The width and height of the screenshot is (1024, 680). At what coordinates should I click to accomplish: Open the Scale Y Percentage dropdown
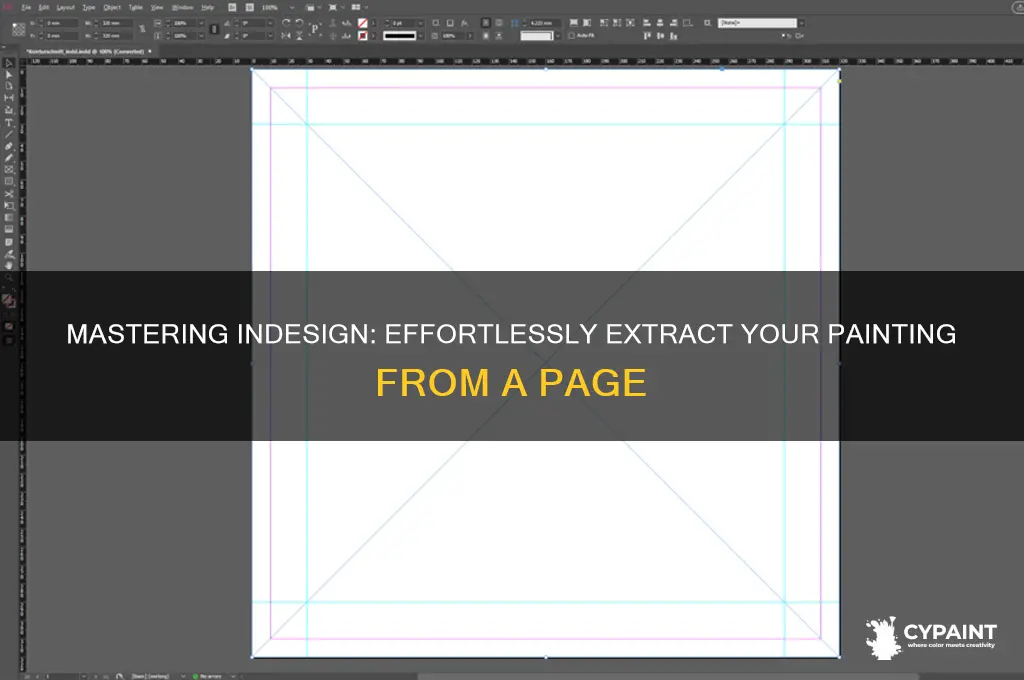pyautogui.click(x=201, y=36)
